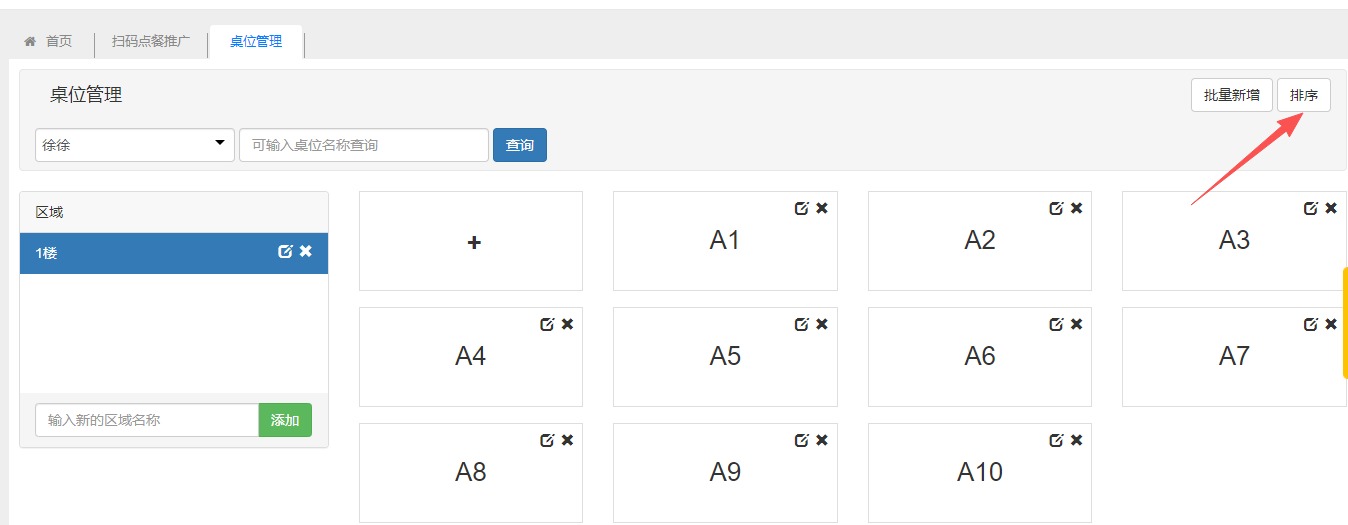Viewport: 1348px width, 525px height.
Task: Click the edit icon on table A8
Action: point(547,440)
